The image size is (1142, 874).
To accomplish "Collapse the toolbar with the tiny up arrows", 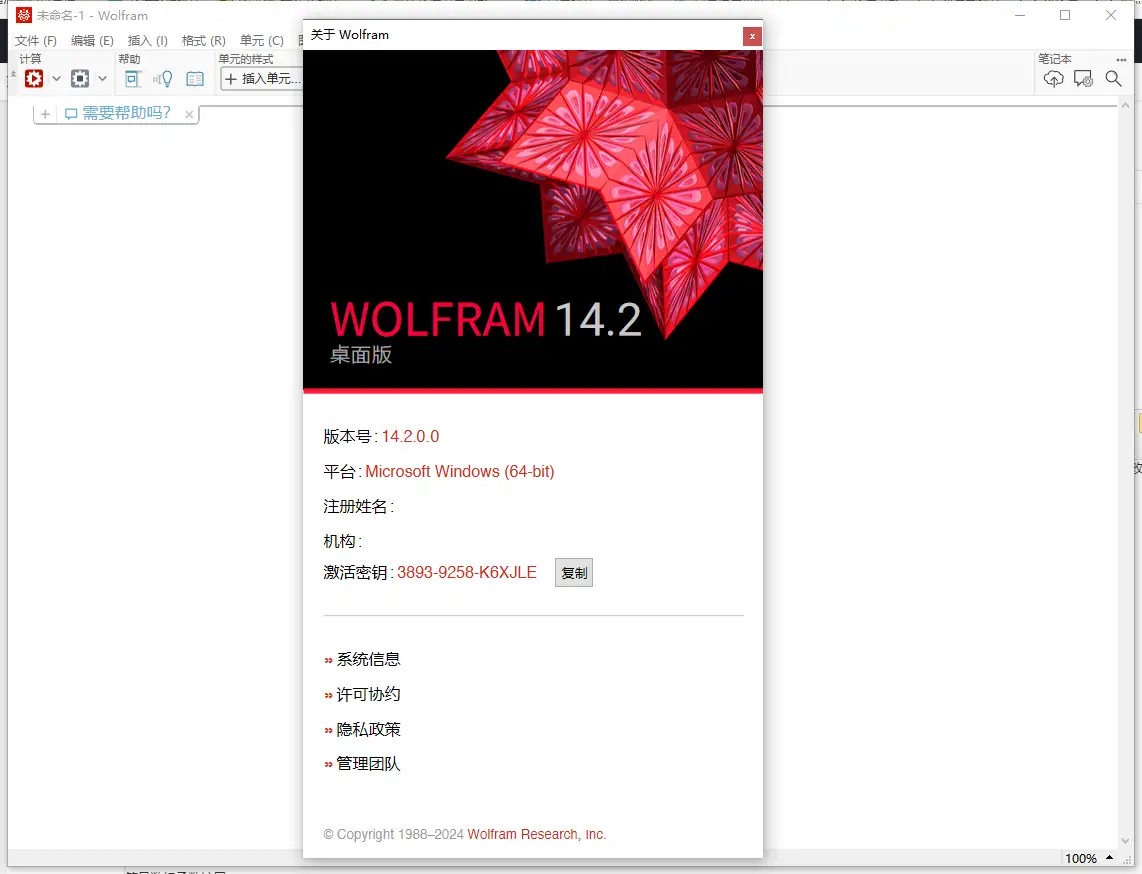I will (x=13, y=74).
